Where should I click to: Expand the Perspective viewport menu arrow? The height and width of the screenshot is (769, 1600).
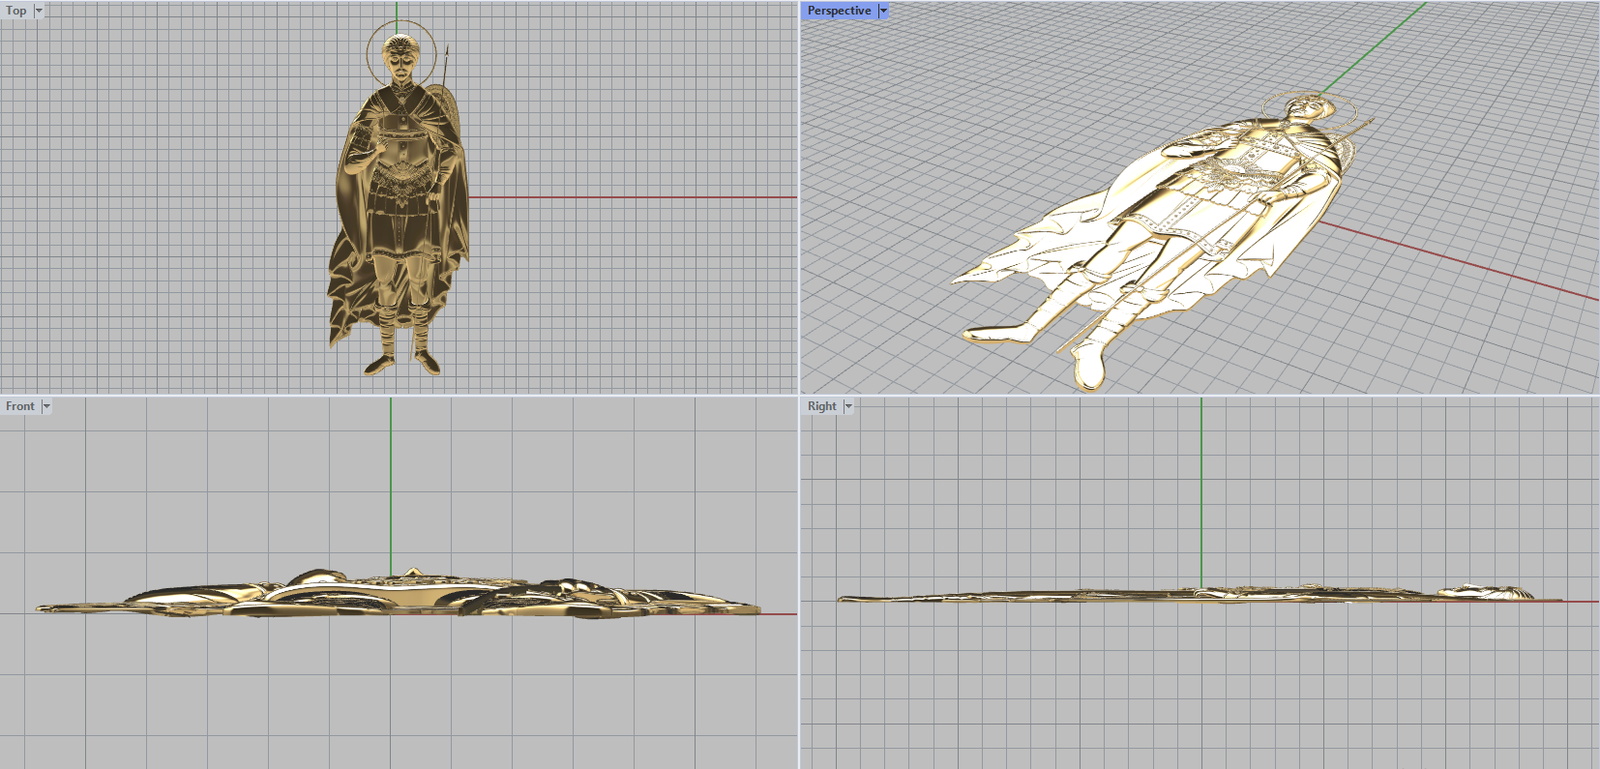[x=883, y=11]
